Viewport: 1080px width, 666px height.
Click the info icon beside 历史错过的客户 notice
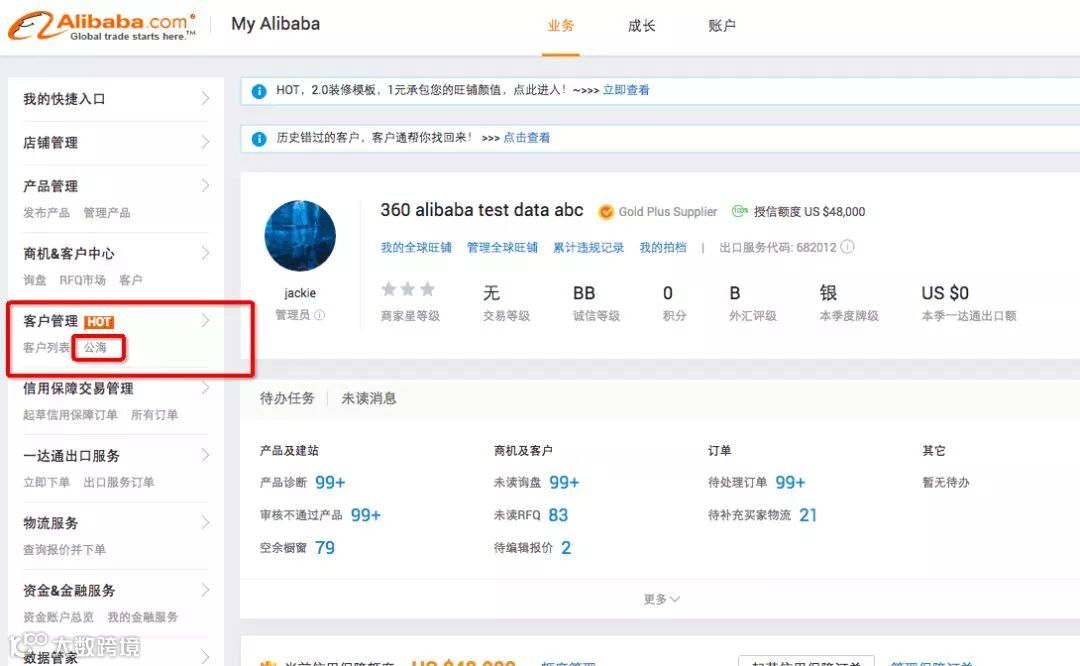tap(259, 138)
